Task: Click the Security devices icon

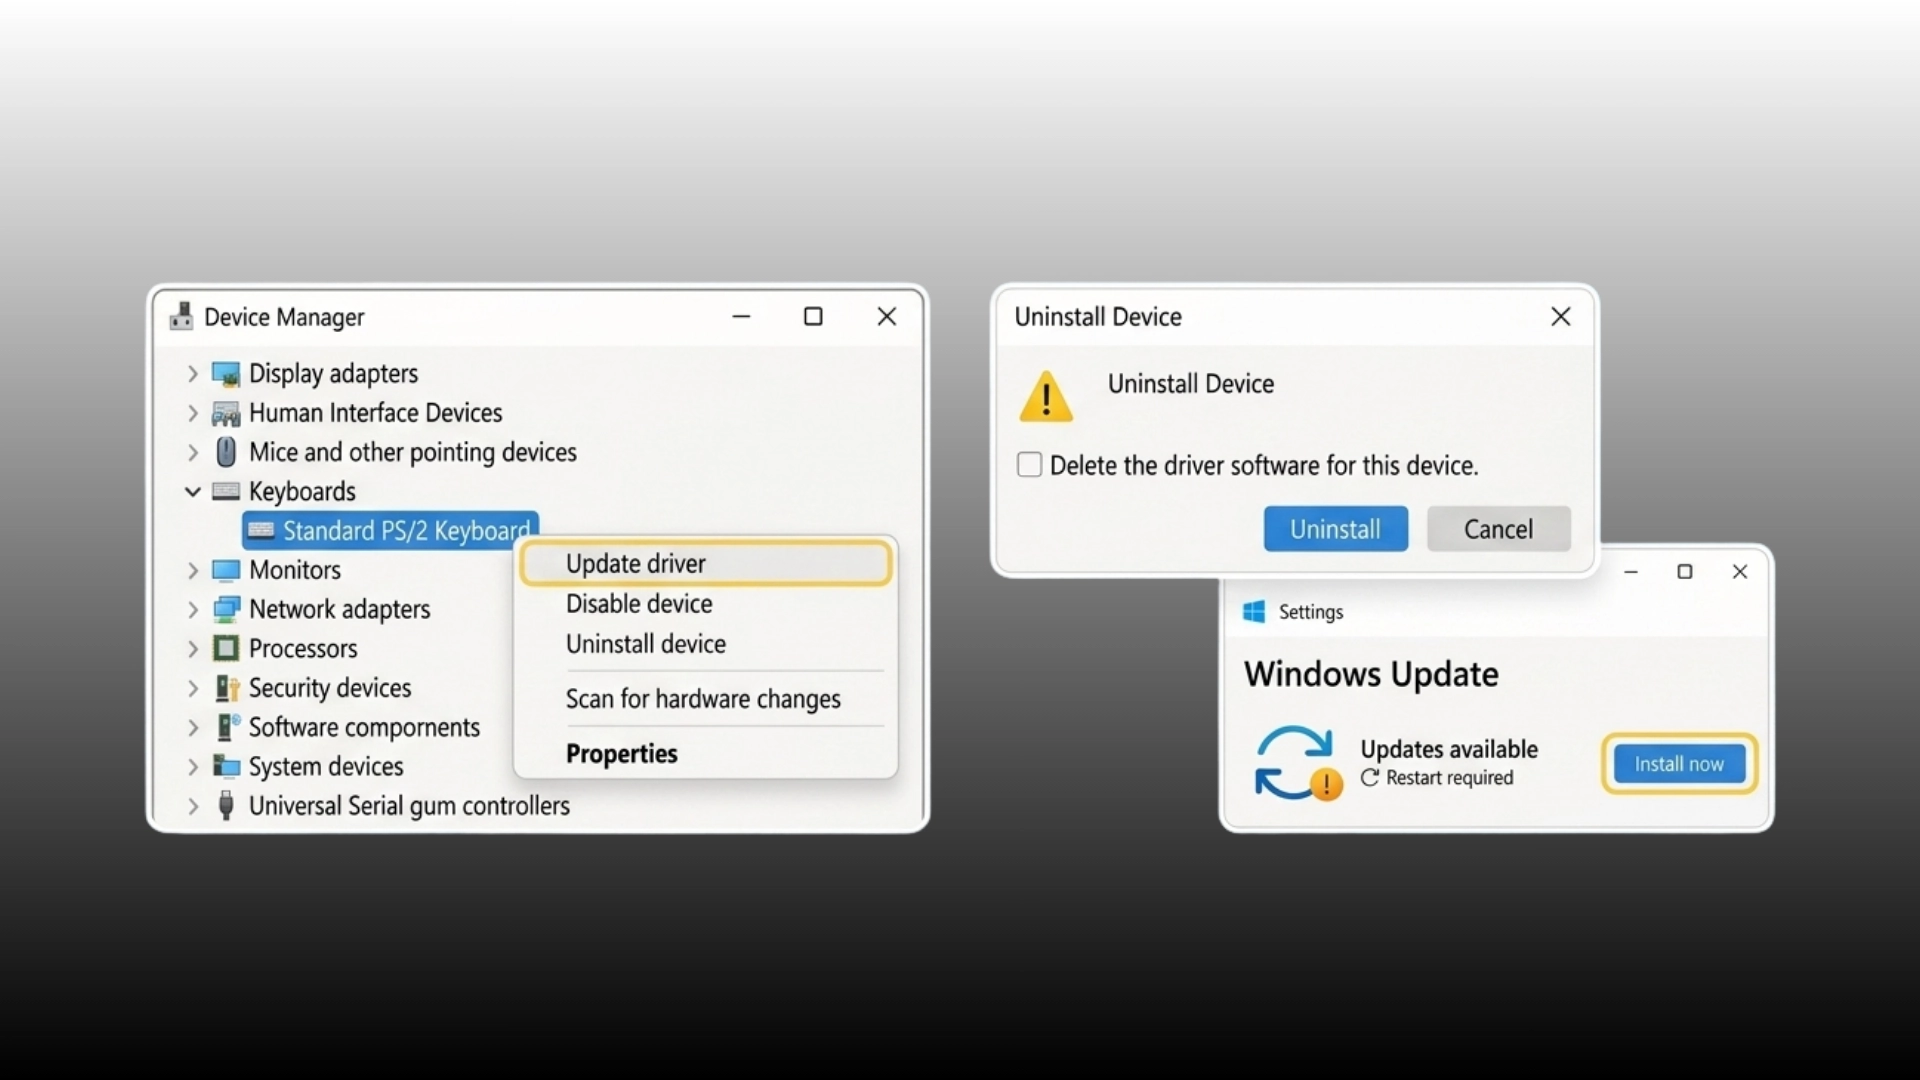Action: point(227,688)
